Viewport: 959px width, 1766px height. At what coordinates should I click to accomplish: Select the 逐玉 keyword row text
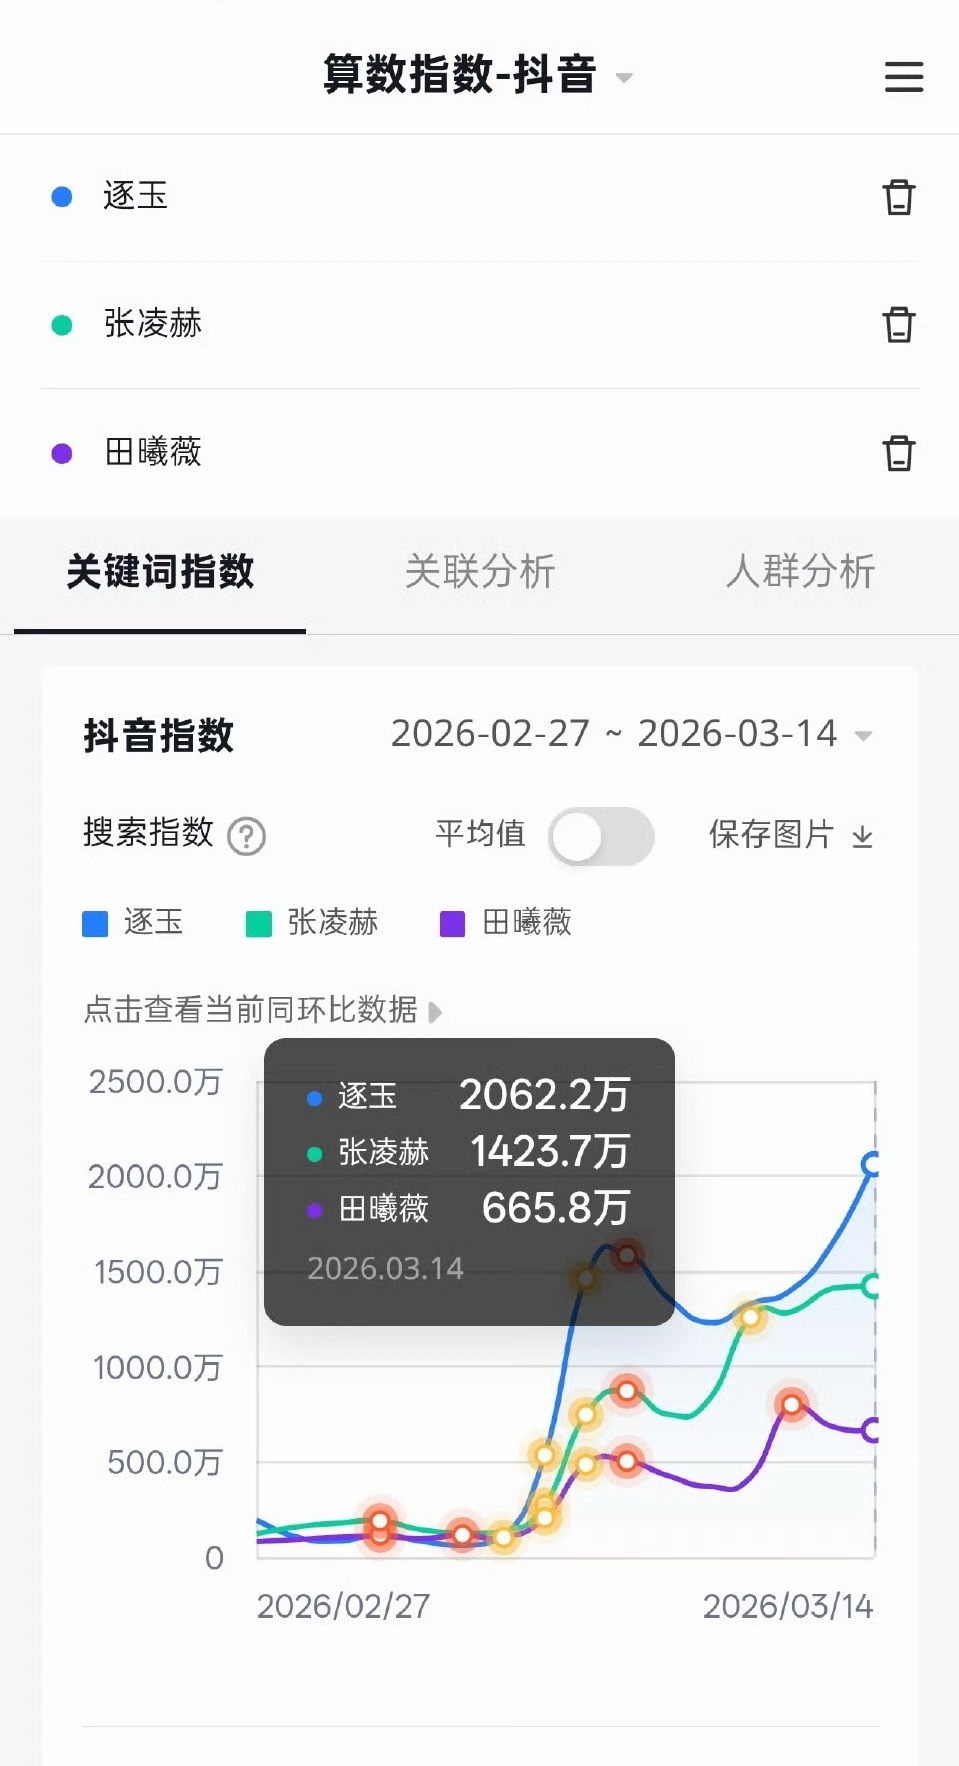135,196
